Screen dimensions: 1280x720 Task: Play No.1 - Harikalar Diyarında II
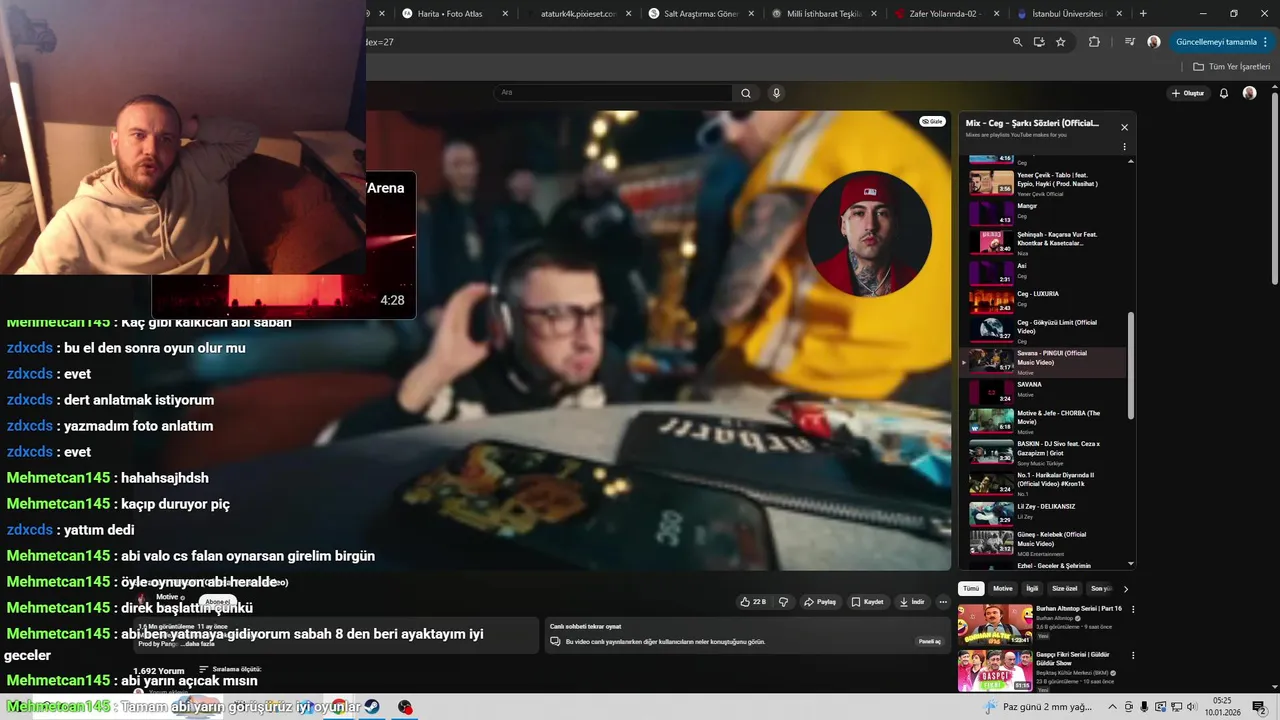(1044, 483)
